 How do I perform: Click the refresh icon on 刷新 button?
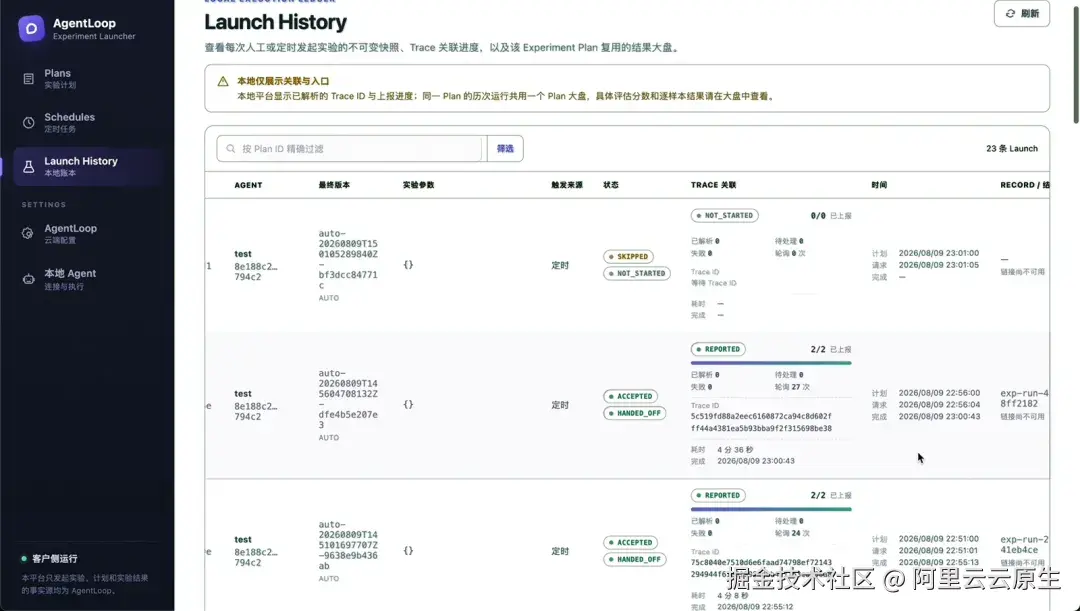(x=1010, y=14)
